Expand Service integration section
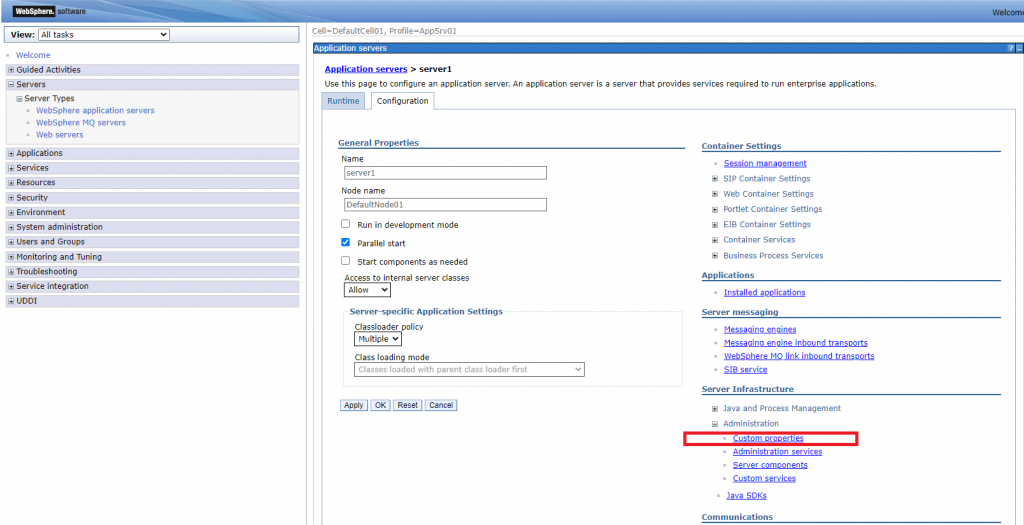This screenshot has width=1024, height=525. point(11,286)
